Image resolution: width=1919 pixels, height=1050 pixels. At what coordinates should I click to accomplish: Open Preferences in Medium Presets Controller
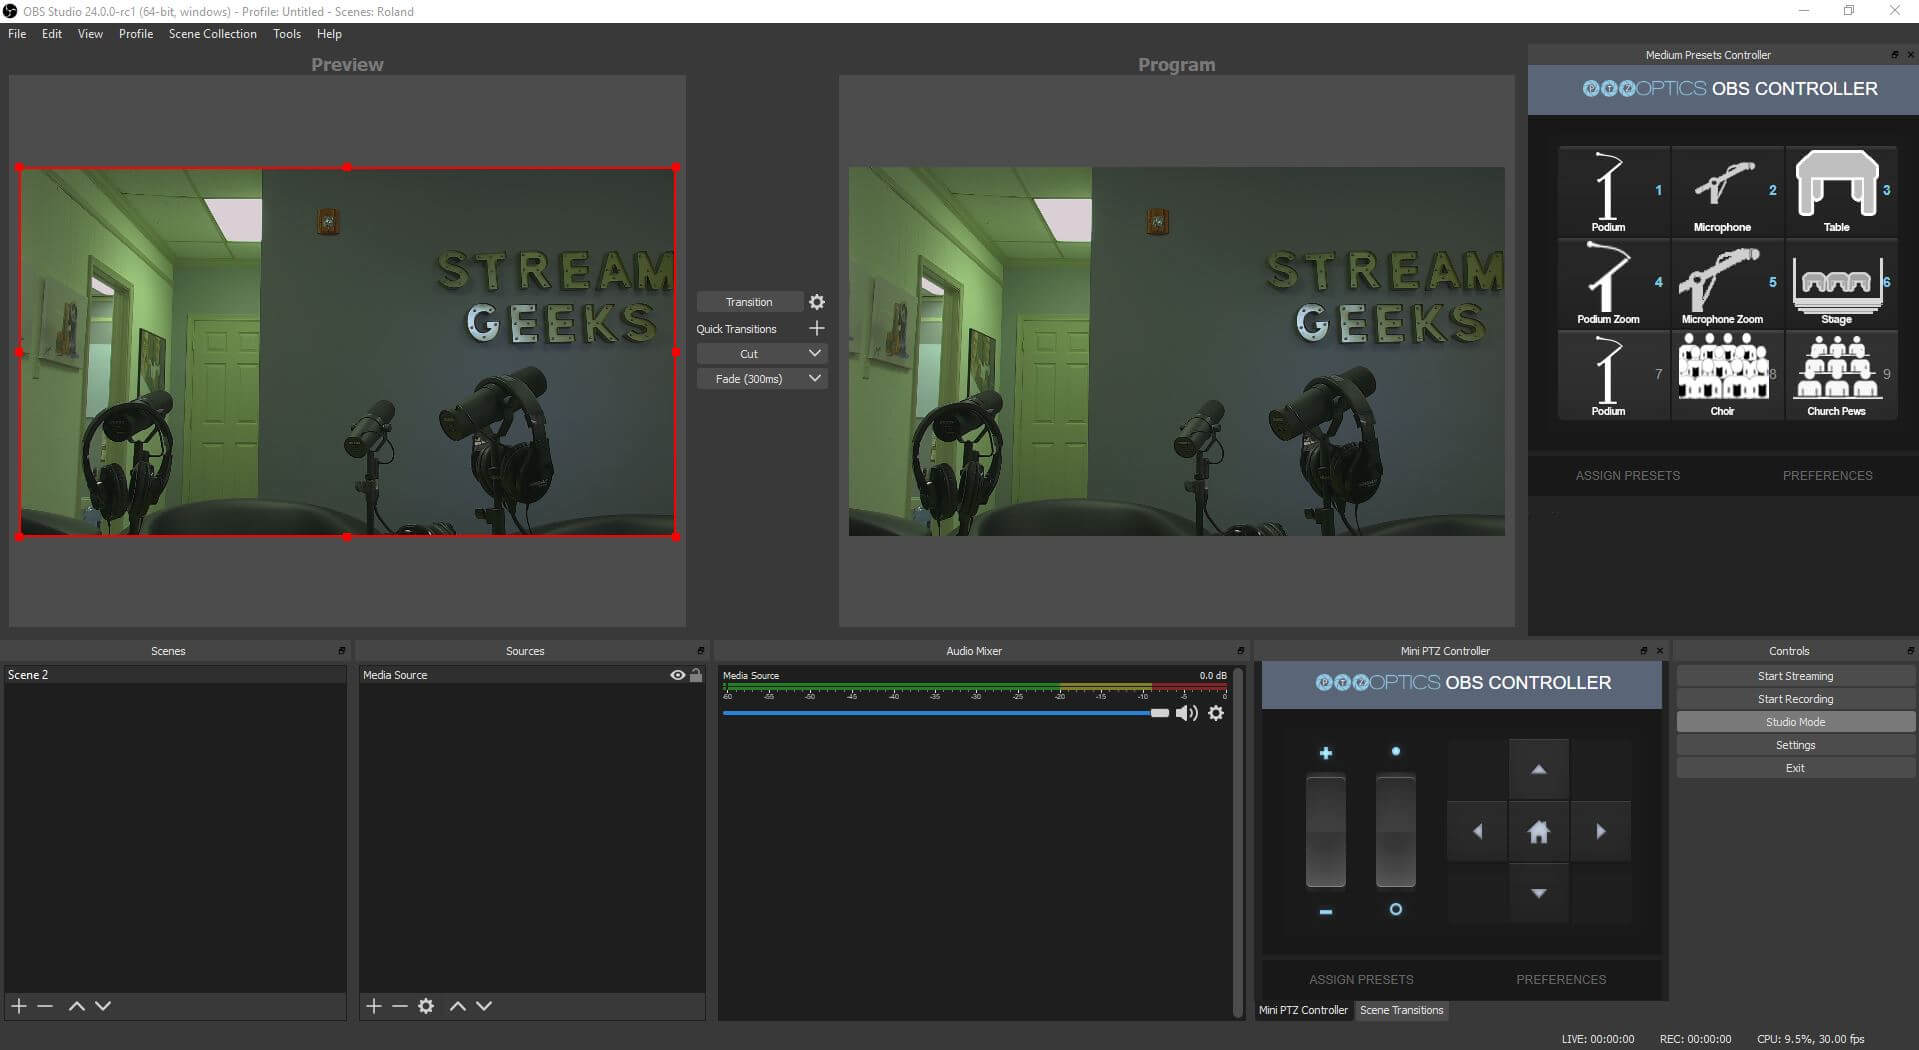point(1828,476)
